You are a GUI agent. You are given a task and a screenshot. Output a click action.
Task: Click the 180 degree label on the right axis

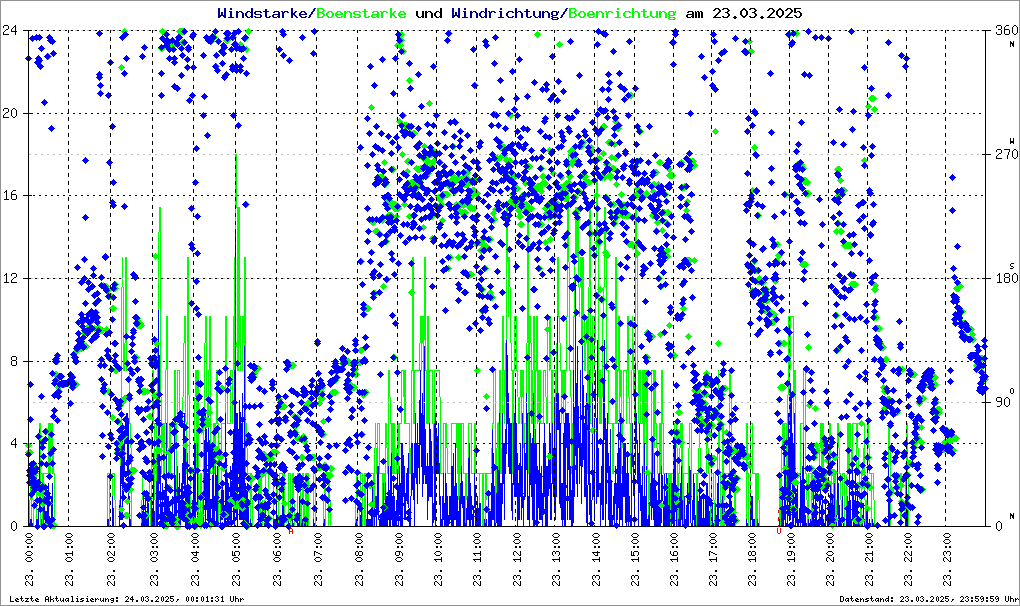click(x=1005, y=279)
